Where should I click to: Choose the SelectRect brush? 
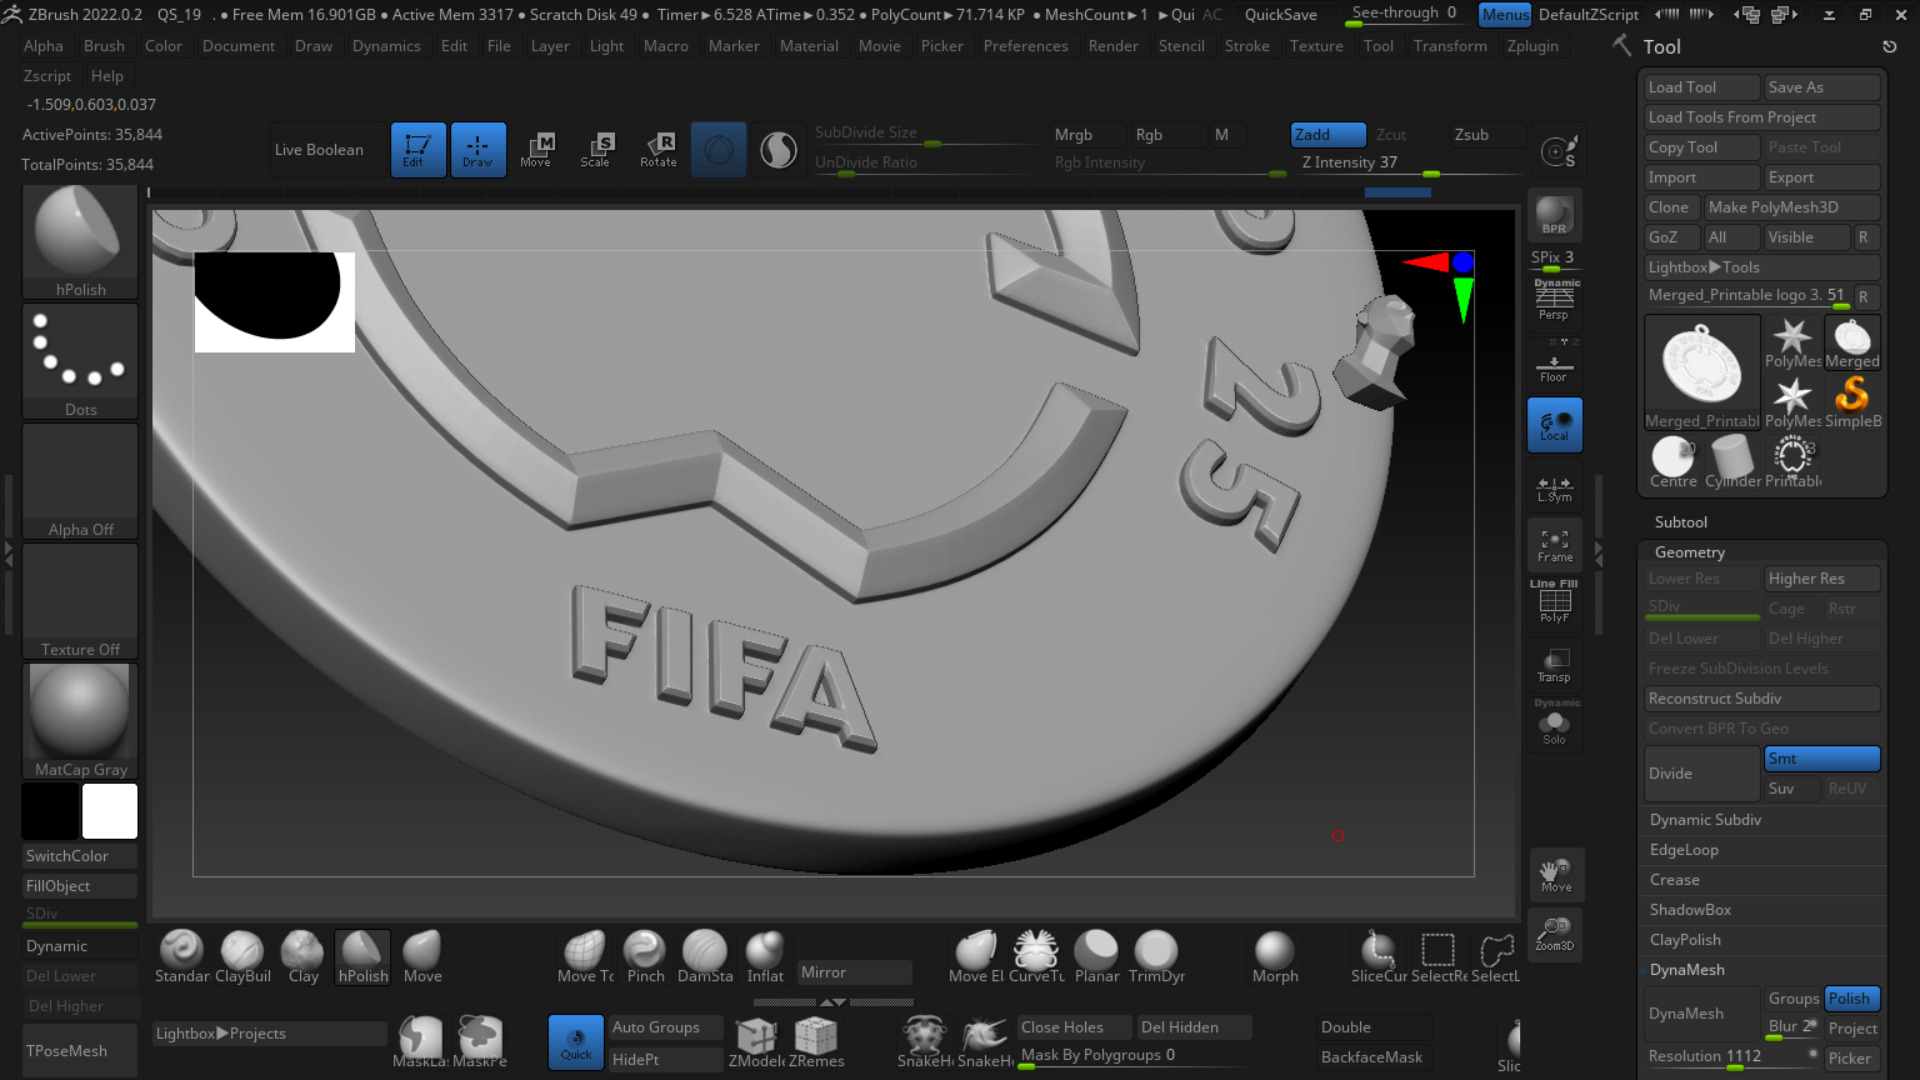coord(1439,957)
